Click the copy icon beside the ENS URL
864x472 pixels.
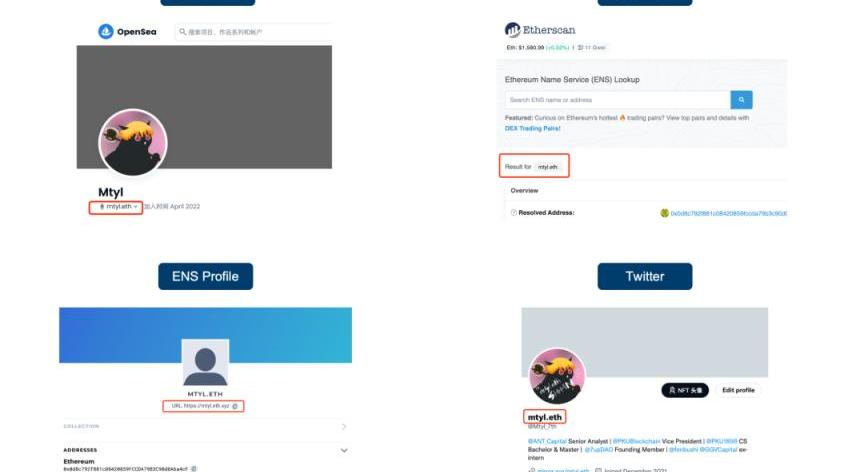[x=235, y=406]
